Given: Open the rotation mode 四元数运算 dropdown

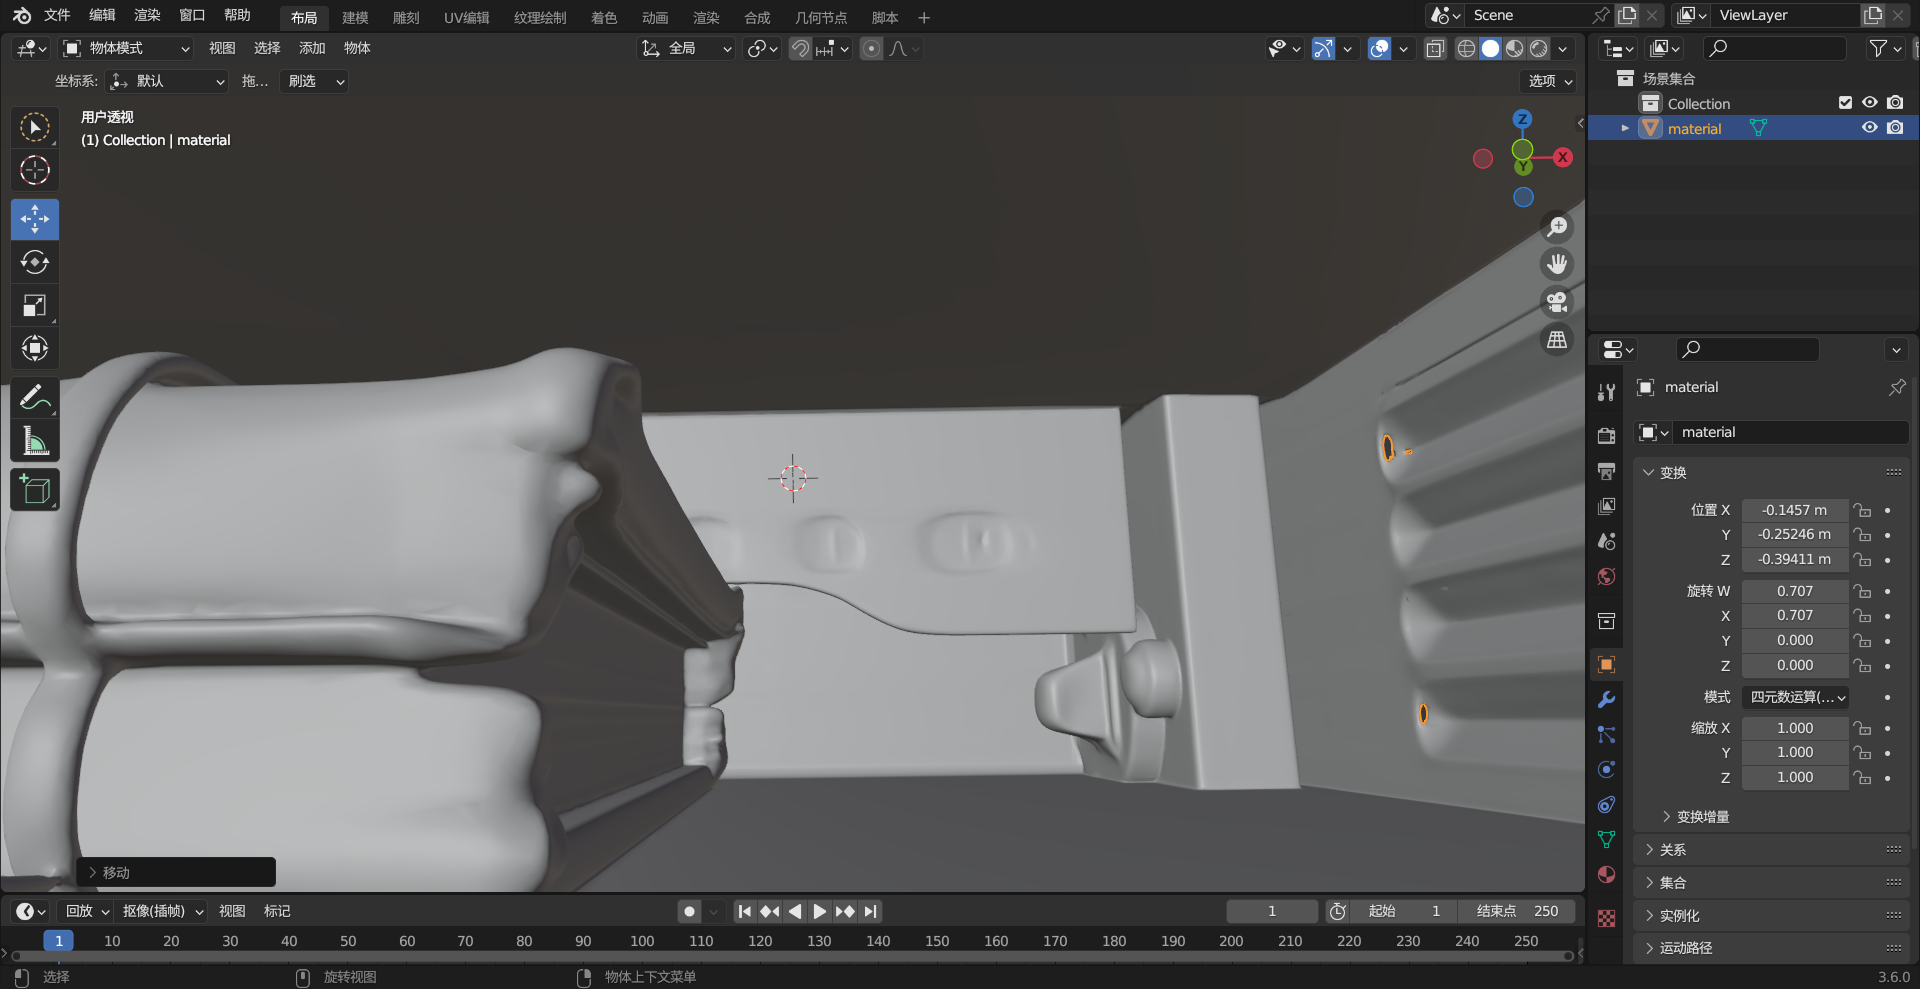Looking at the screenshot, I should click(1797, 697).
